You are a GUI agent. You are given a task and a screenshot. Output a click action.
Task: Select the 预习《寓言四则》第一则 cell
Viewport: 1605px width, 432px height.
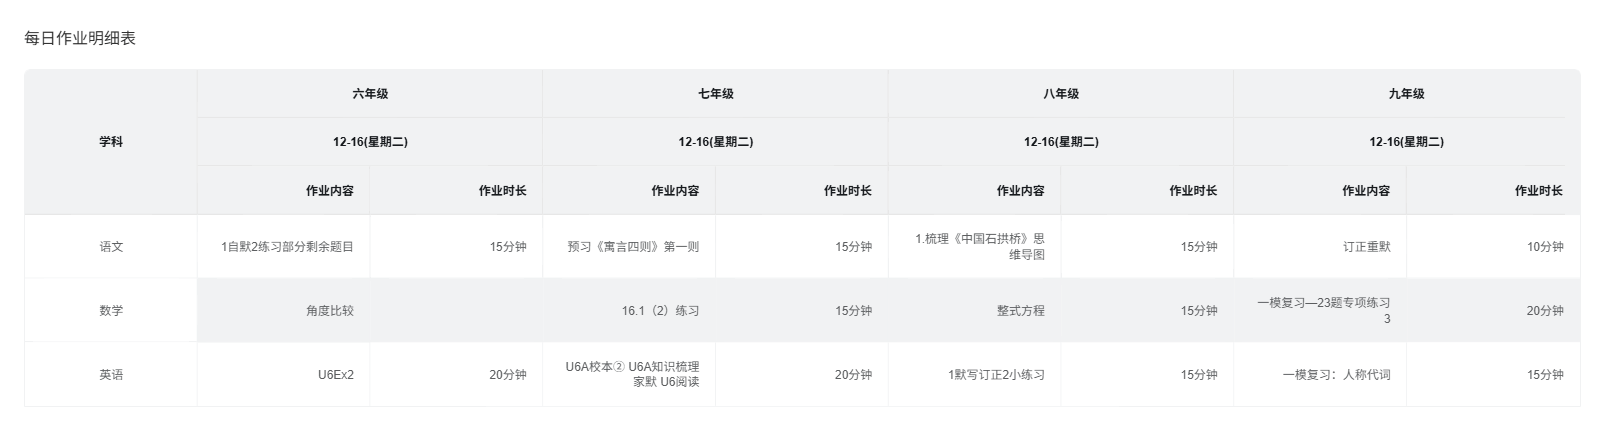coord(633,247)
